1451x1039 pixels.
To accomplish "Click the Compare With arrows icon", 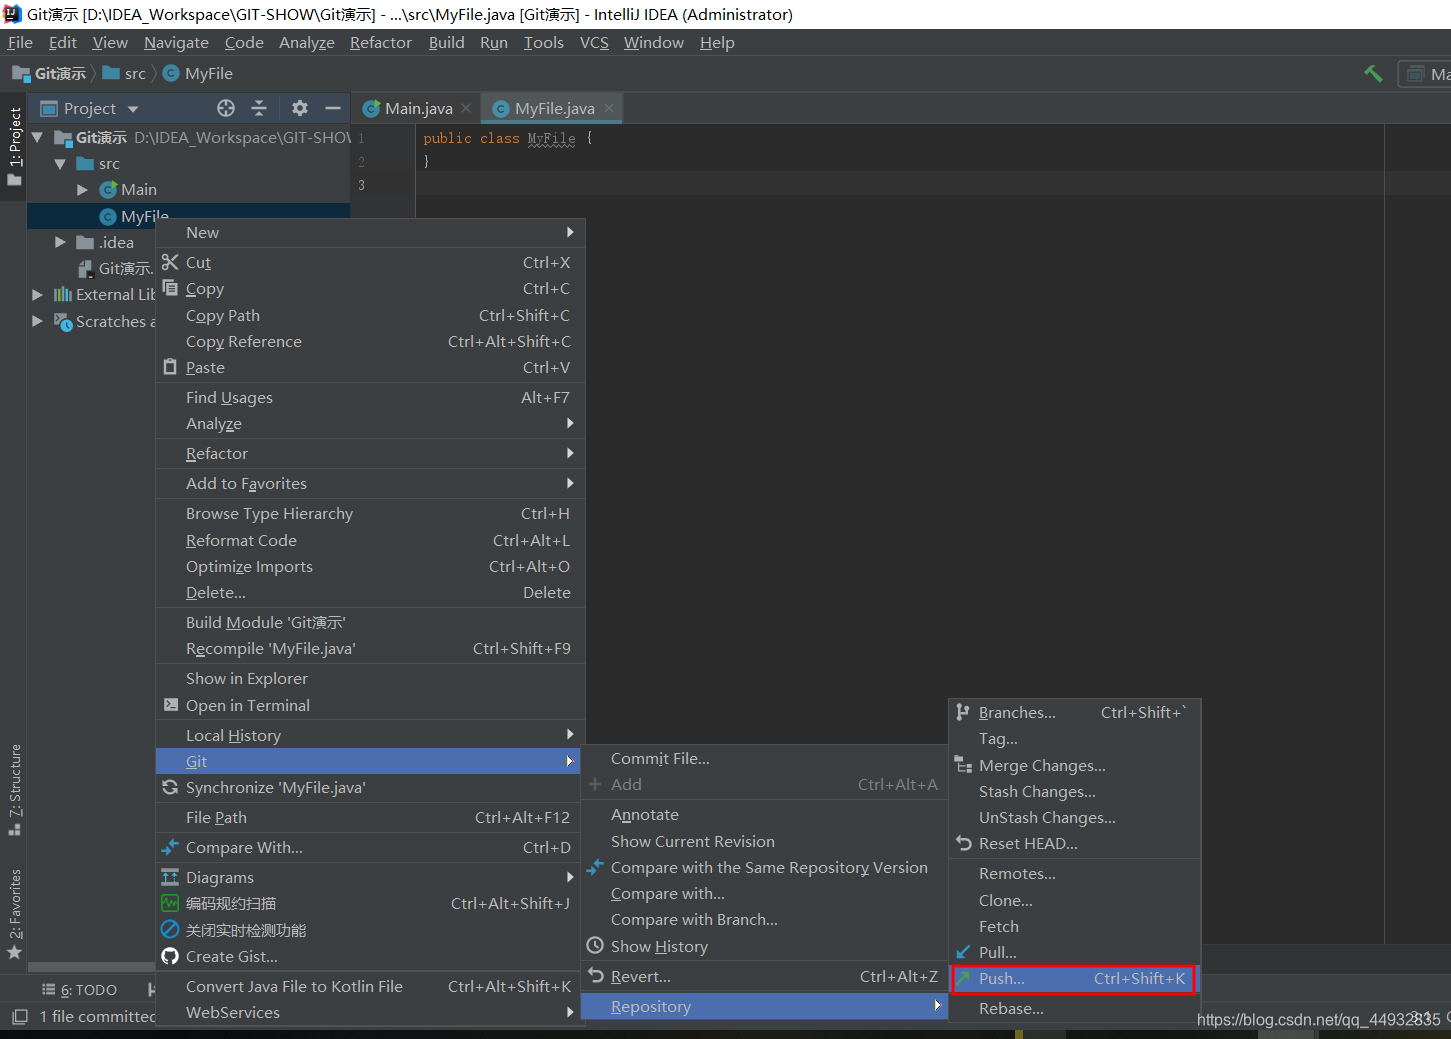I will click(x=170, y=847).
